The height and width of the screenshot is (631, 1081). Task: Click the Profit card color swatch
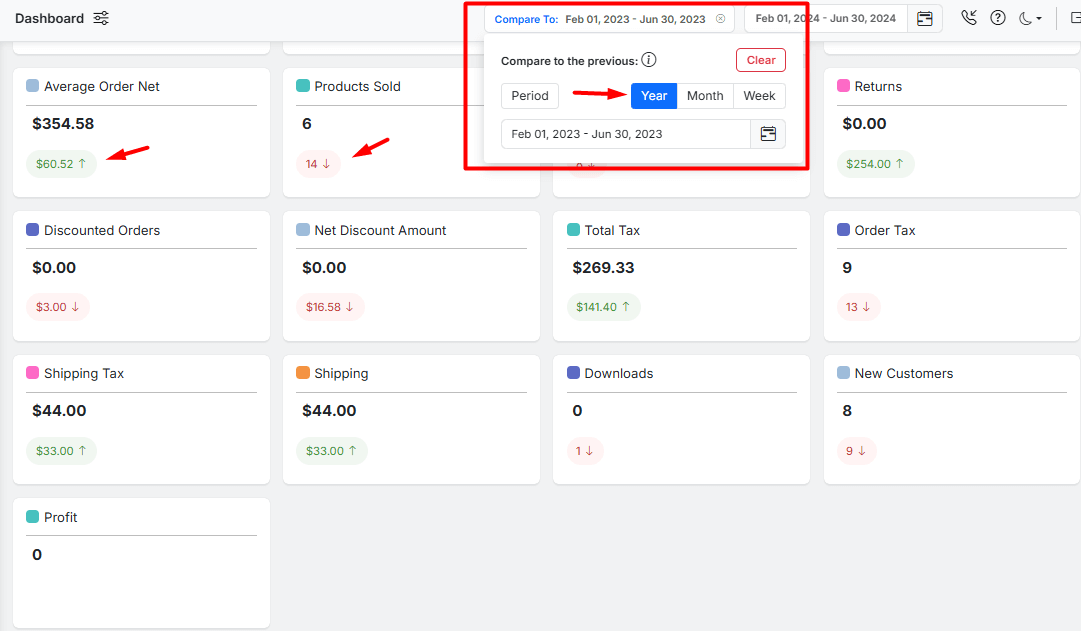[33, 517]
